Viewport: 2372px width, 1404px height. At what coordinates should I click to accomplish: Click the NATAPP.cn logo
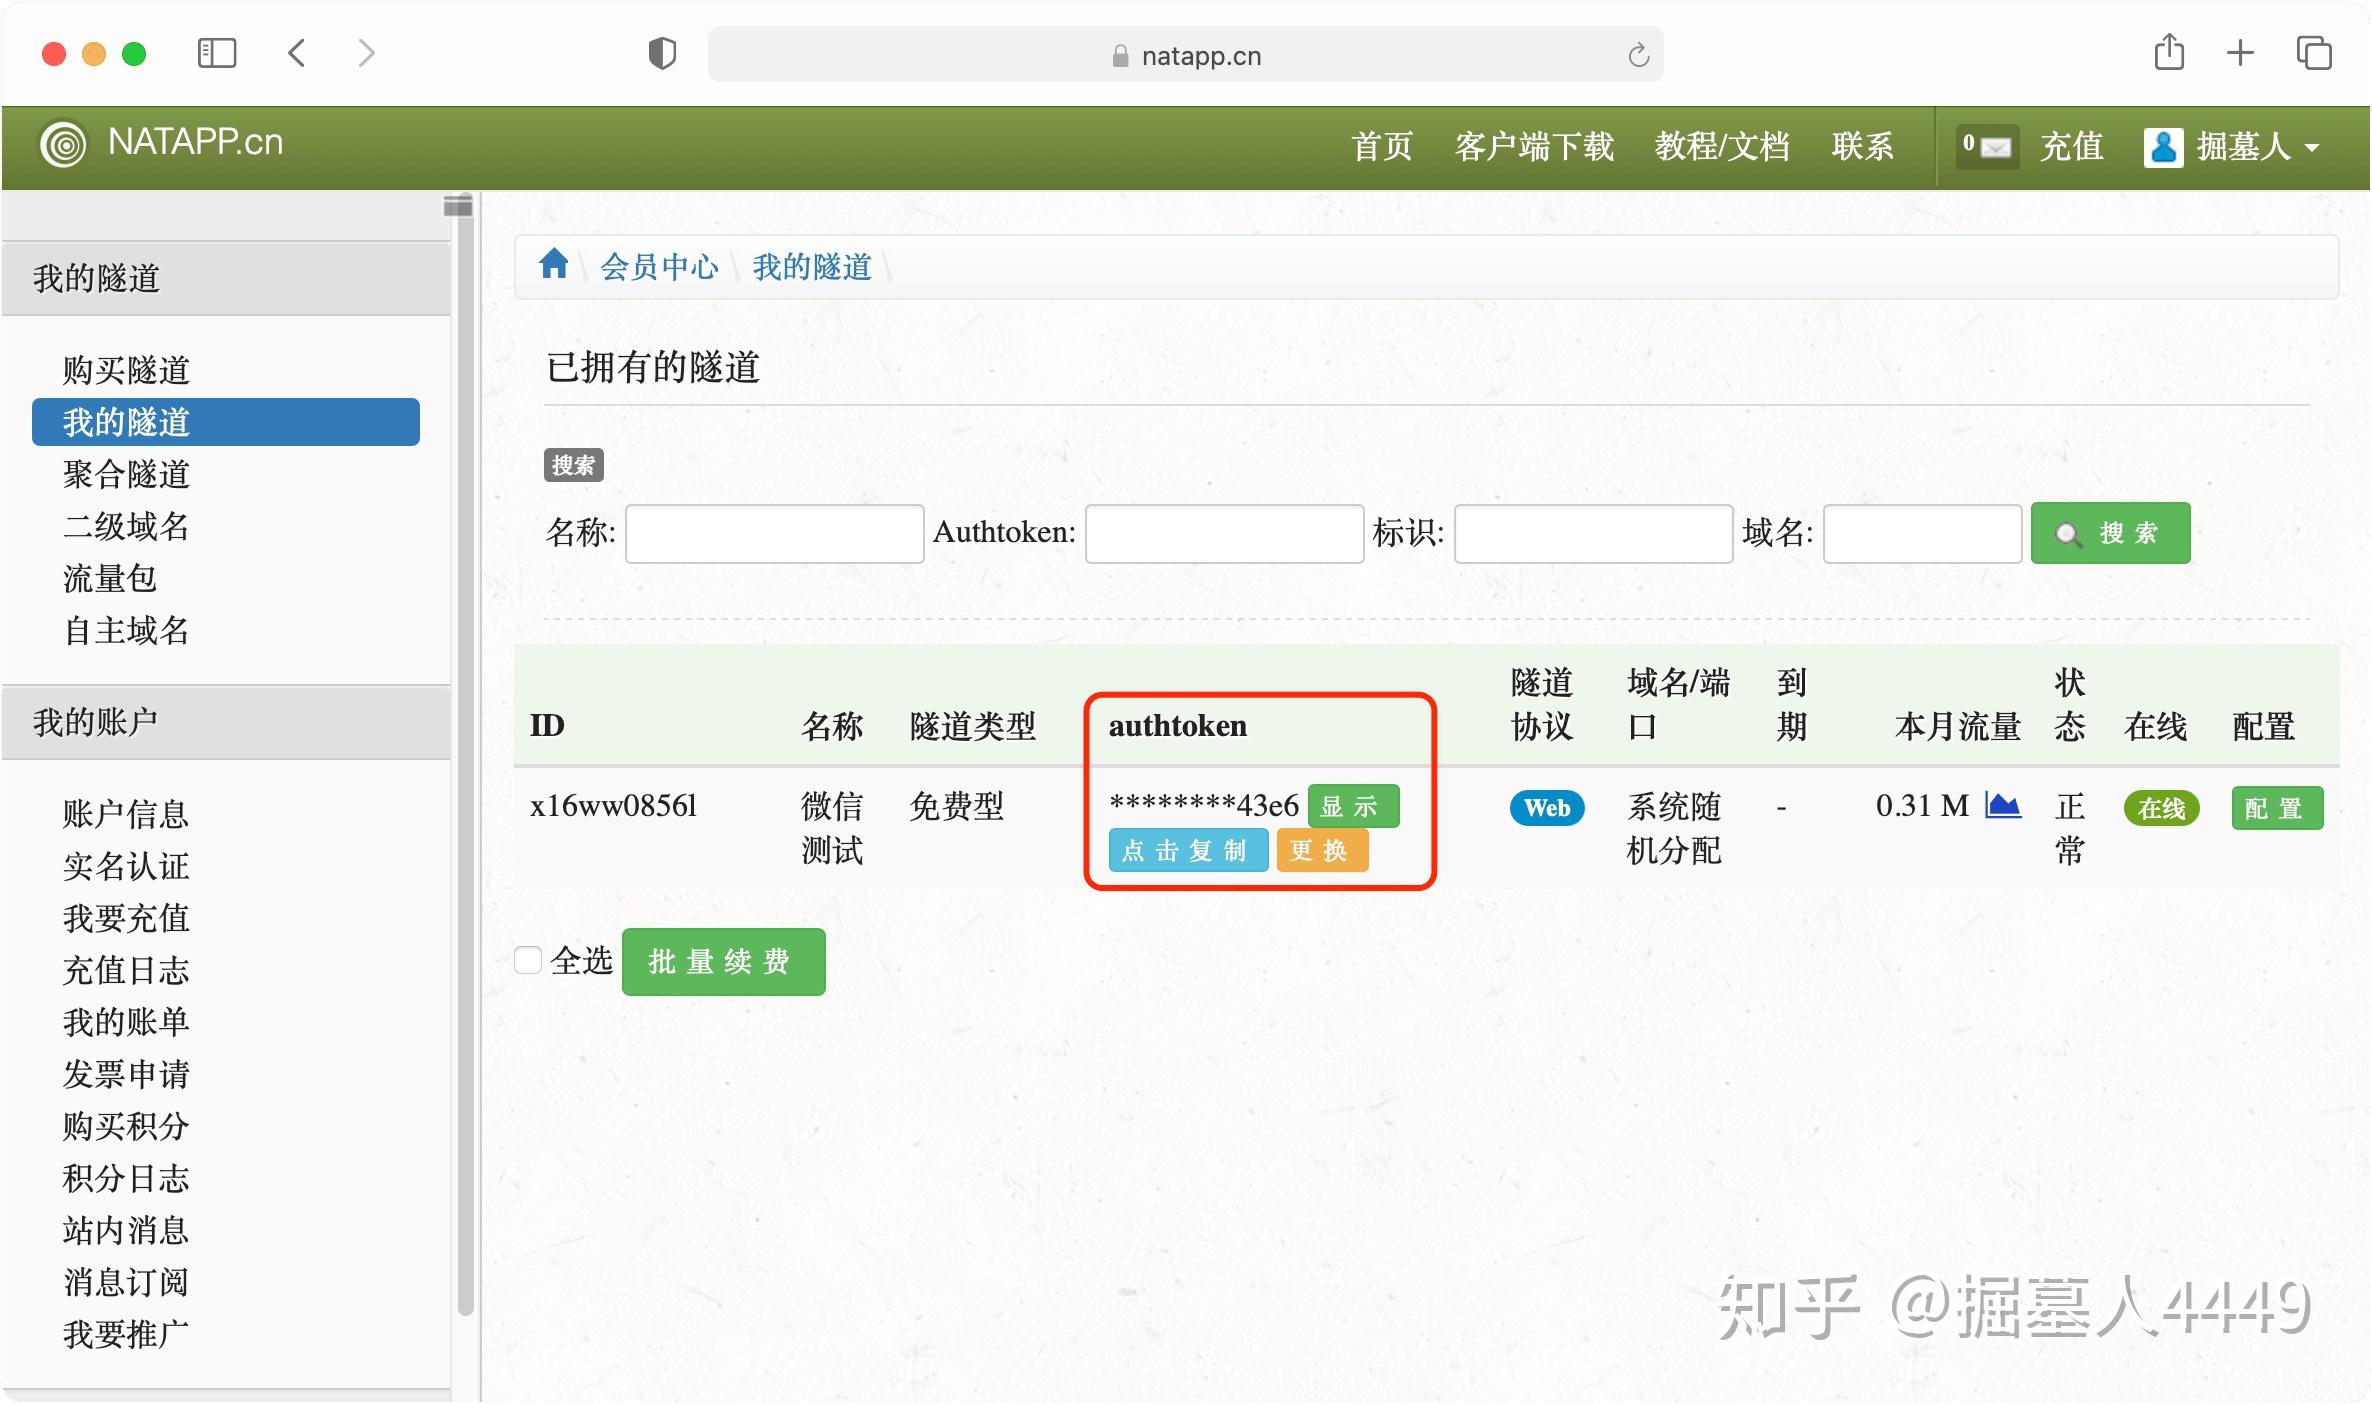[162, 143]
